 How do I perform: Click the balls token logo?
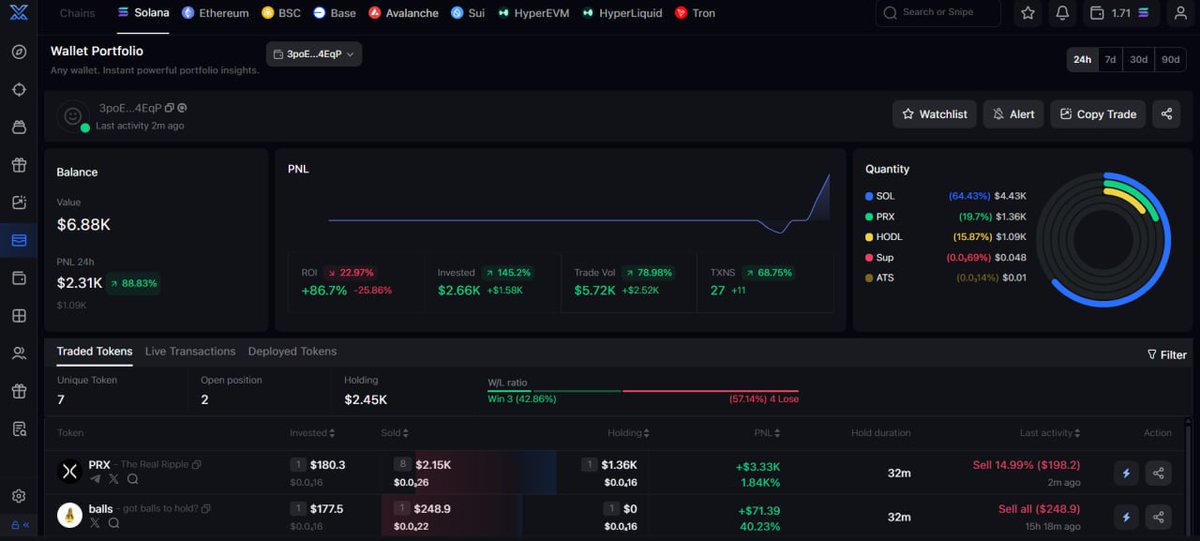(69, 515)
